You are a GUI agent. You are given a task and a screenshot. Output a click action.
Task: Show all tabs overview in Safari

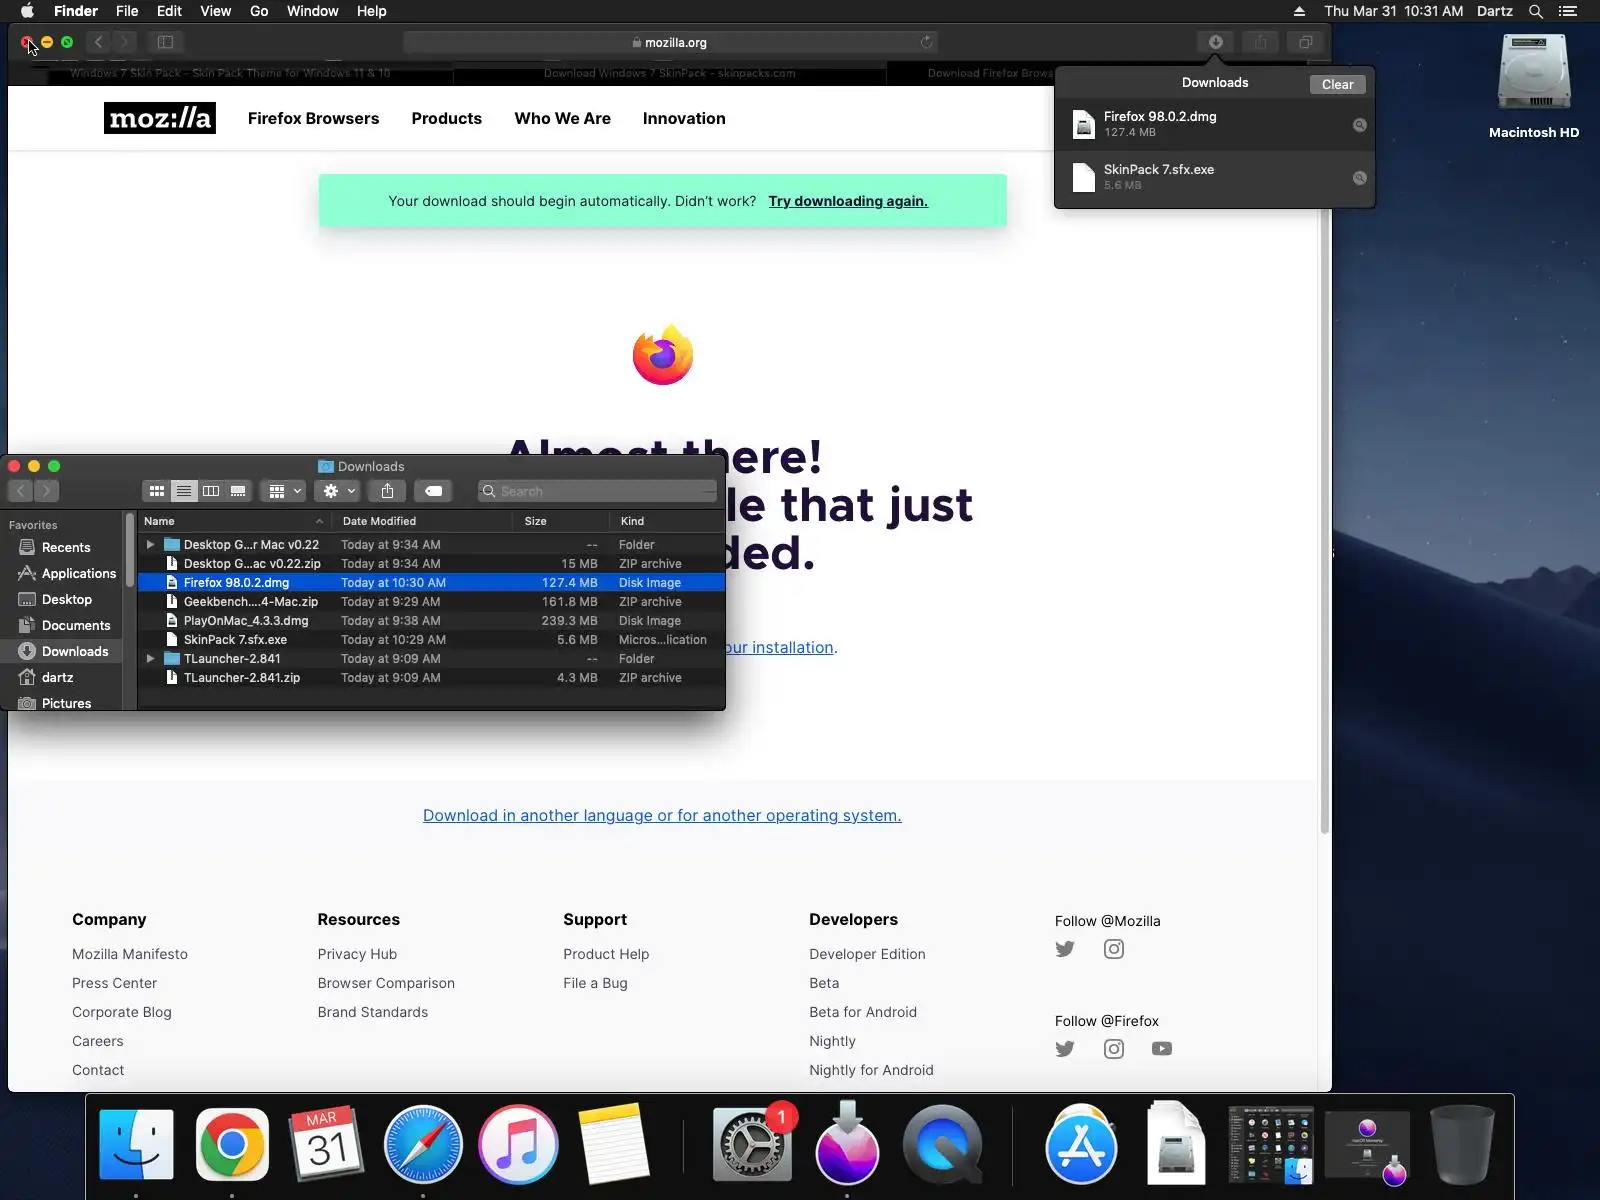(1305, 42)
